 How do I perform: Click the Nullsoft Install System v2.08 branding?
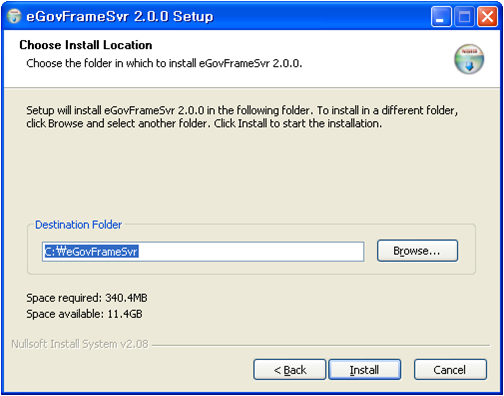(80, 344)
